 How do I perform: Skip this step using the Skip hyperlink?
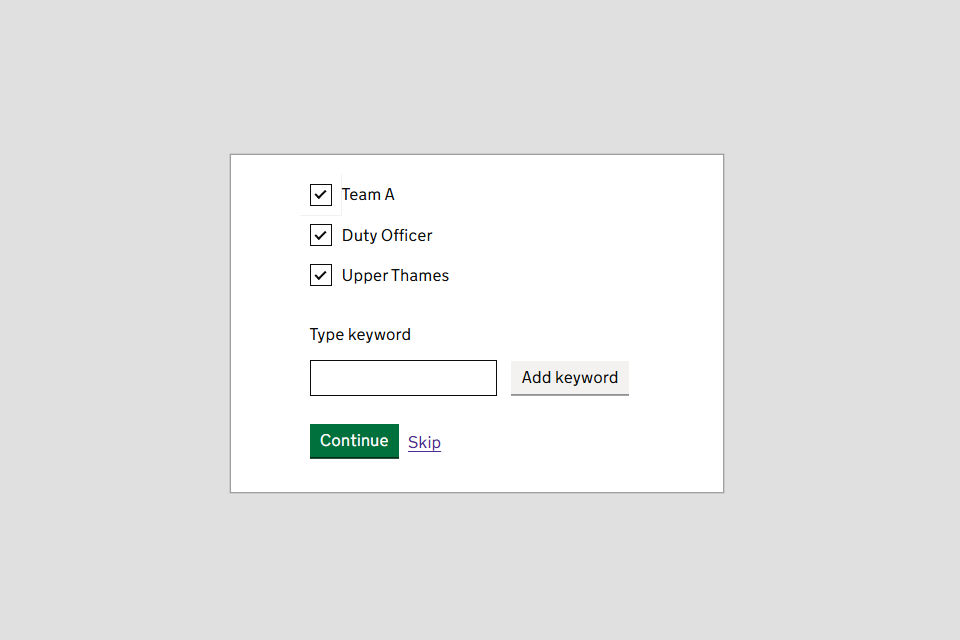point(424,442)
